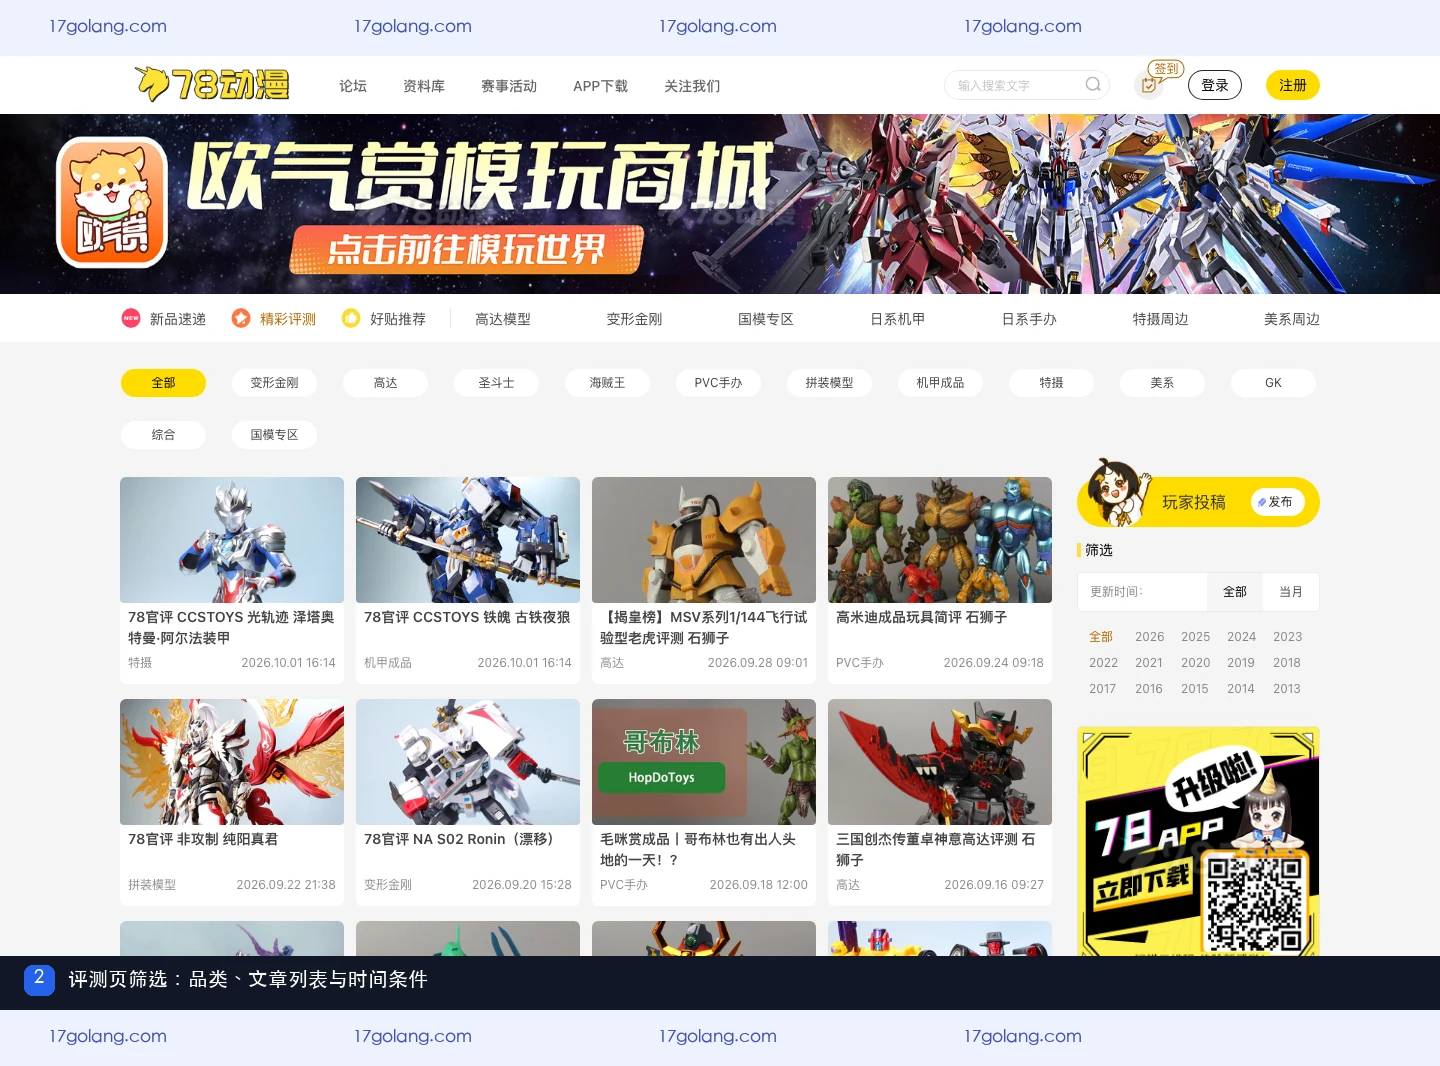Open the 签到 check-in icon
This screenshot has width=1440, height=1066.
pos(1150,85)
